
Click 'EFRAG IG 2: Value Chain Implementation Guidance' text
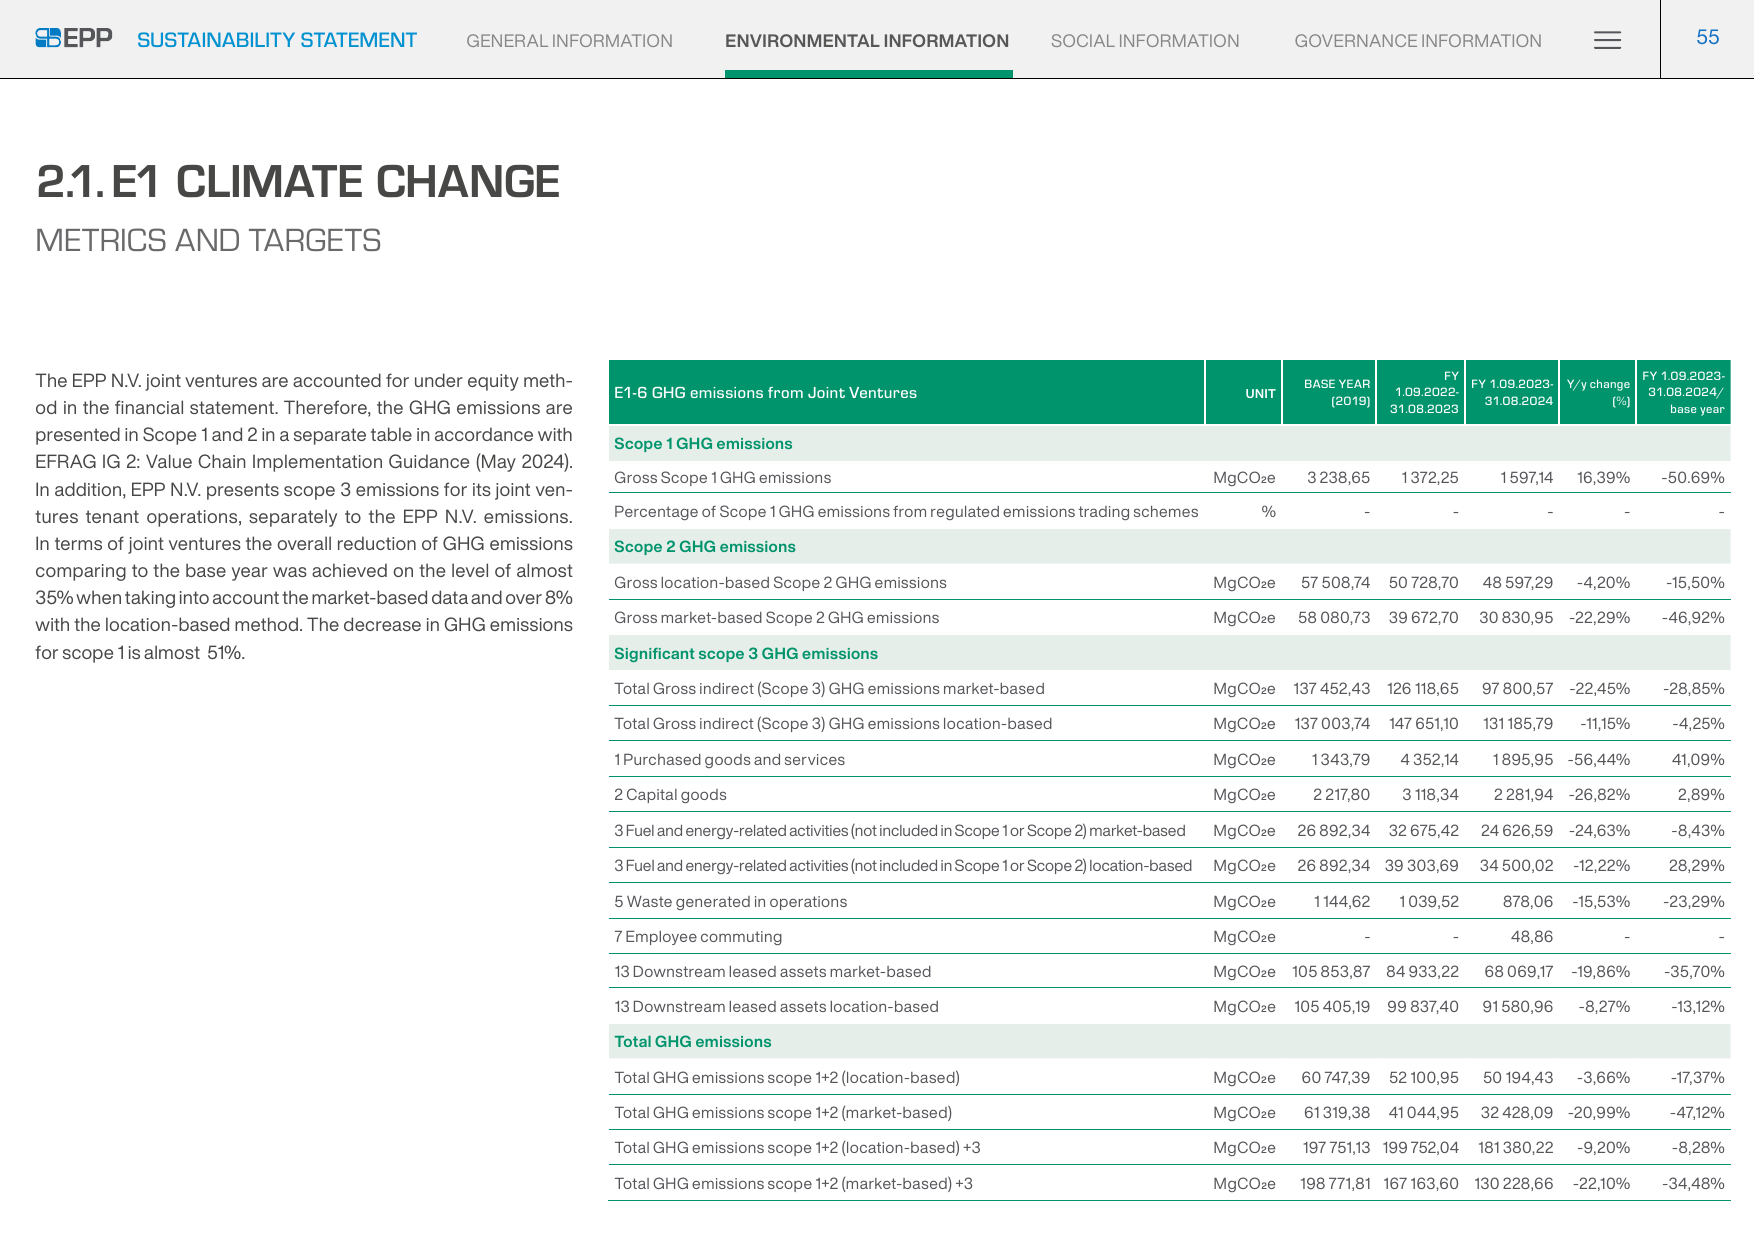pos(252,462)
